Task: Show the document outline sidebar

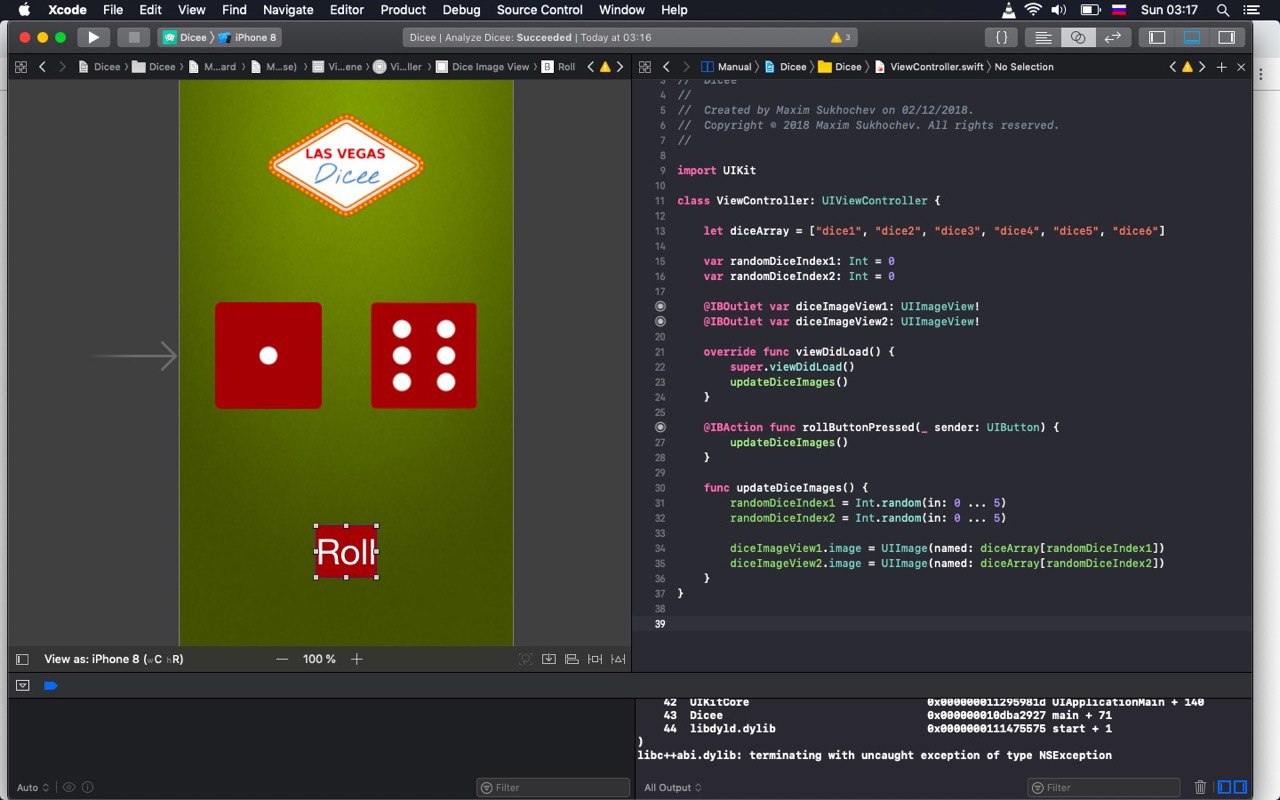Action: tap(22, 659)
